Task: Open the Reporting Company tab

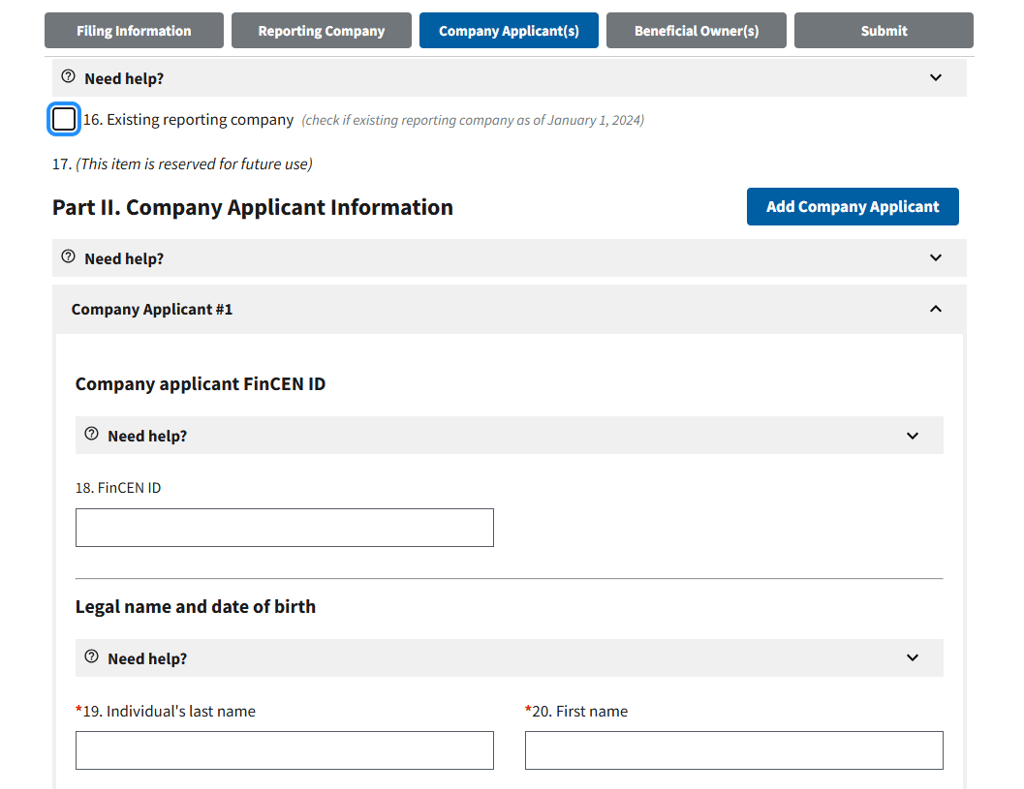Action: 321,31
